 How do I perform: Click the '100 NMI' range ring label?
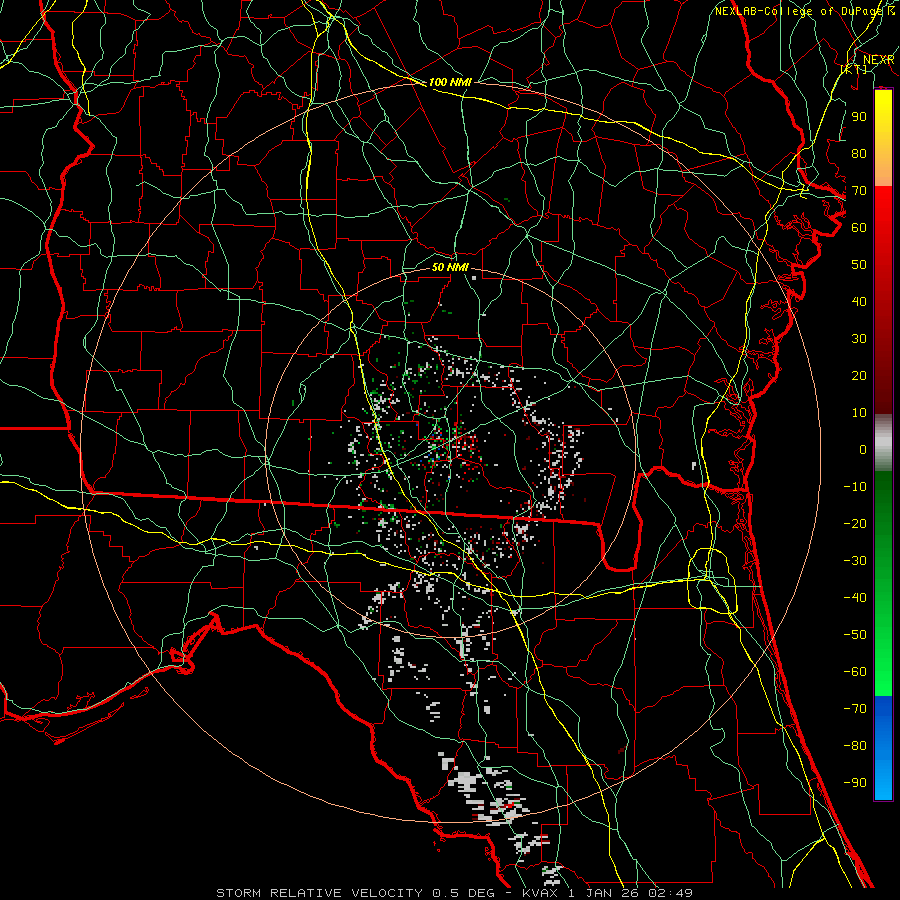point(450,82)
